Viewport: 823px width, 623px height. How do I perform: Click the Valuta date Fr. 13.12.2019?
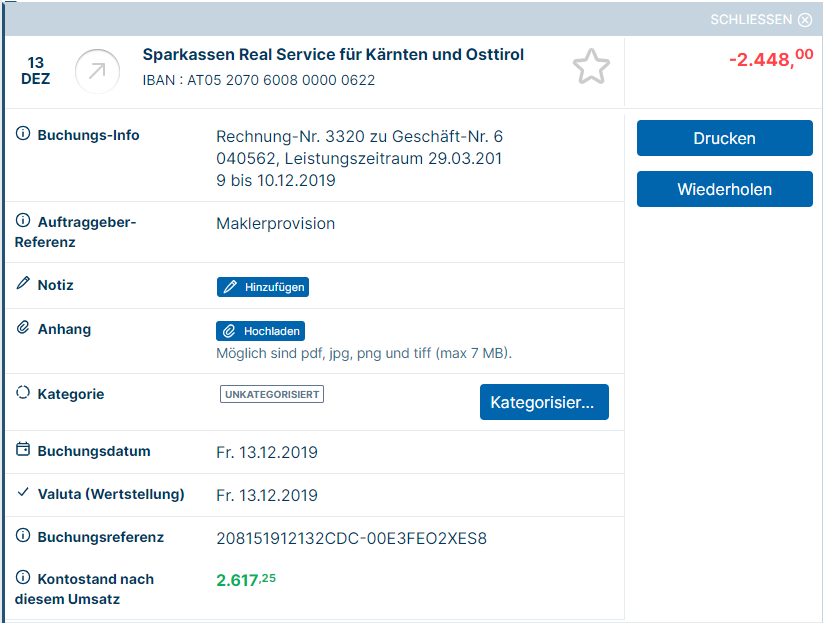click(267, 495)
